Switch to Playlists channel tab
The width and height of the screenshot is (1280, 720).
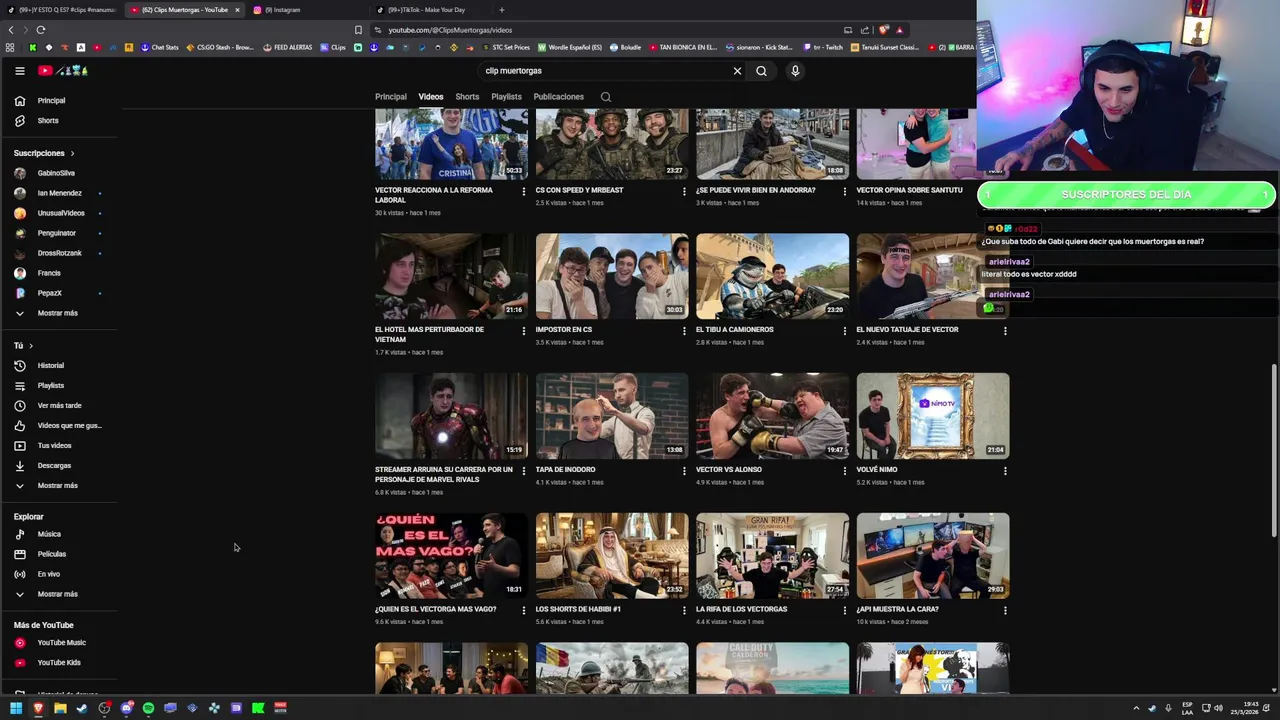[506, 97]
